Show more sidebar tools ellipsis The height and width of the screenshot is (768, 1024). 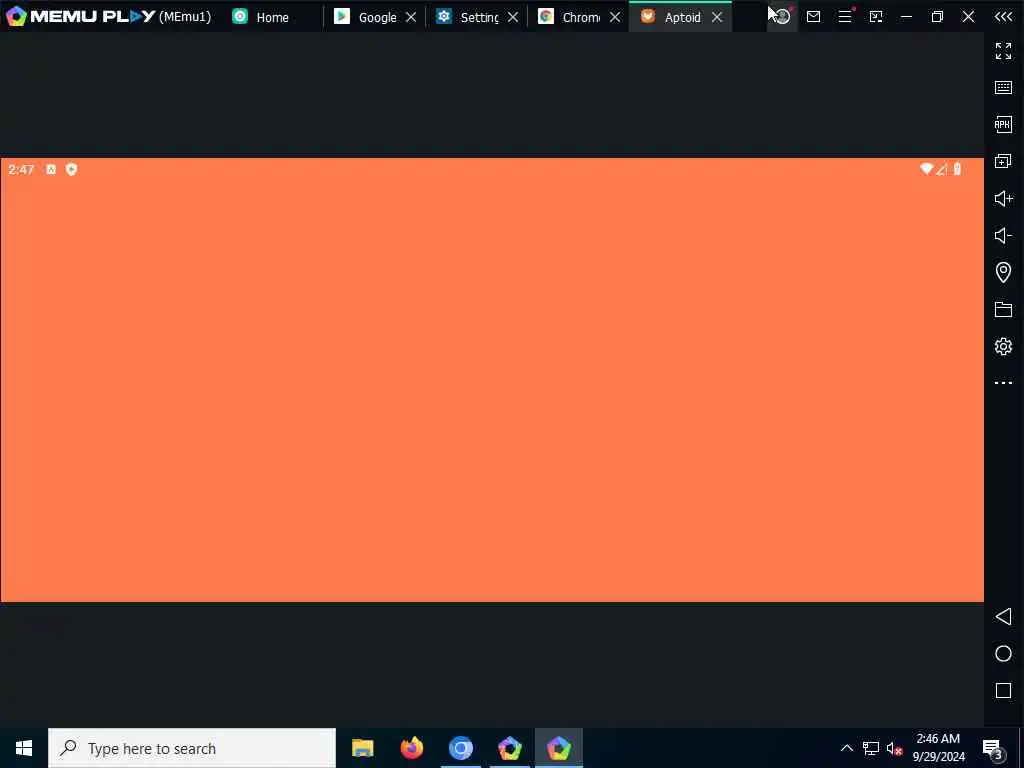point(1004,383)
